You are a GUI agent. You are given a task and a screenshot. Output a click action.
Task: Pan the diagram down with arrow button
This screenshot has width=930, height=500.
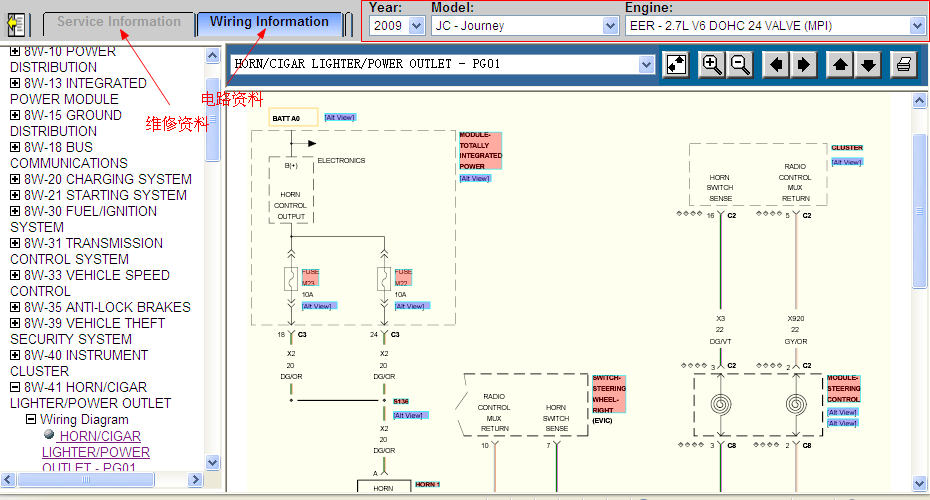pos(868,65)
